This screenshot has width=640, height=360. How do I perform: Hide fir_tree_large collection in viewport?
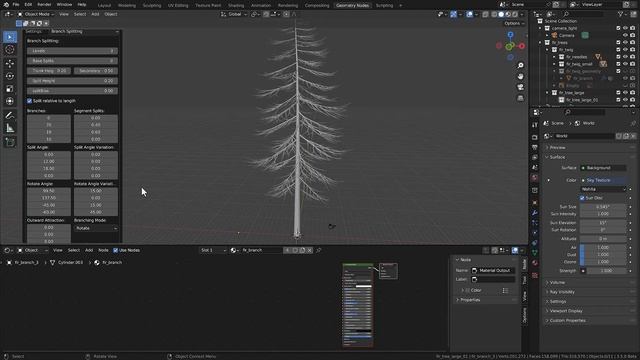[x=625, y=93]
